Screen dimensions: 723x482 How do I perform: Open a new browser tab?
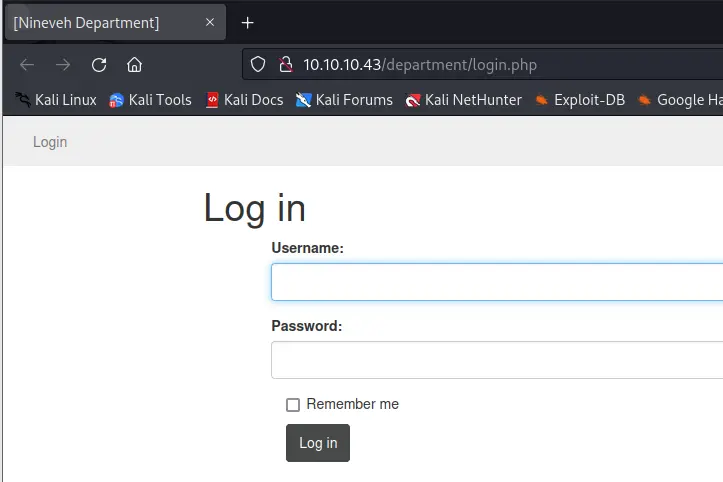click(248, 22)
